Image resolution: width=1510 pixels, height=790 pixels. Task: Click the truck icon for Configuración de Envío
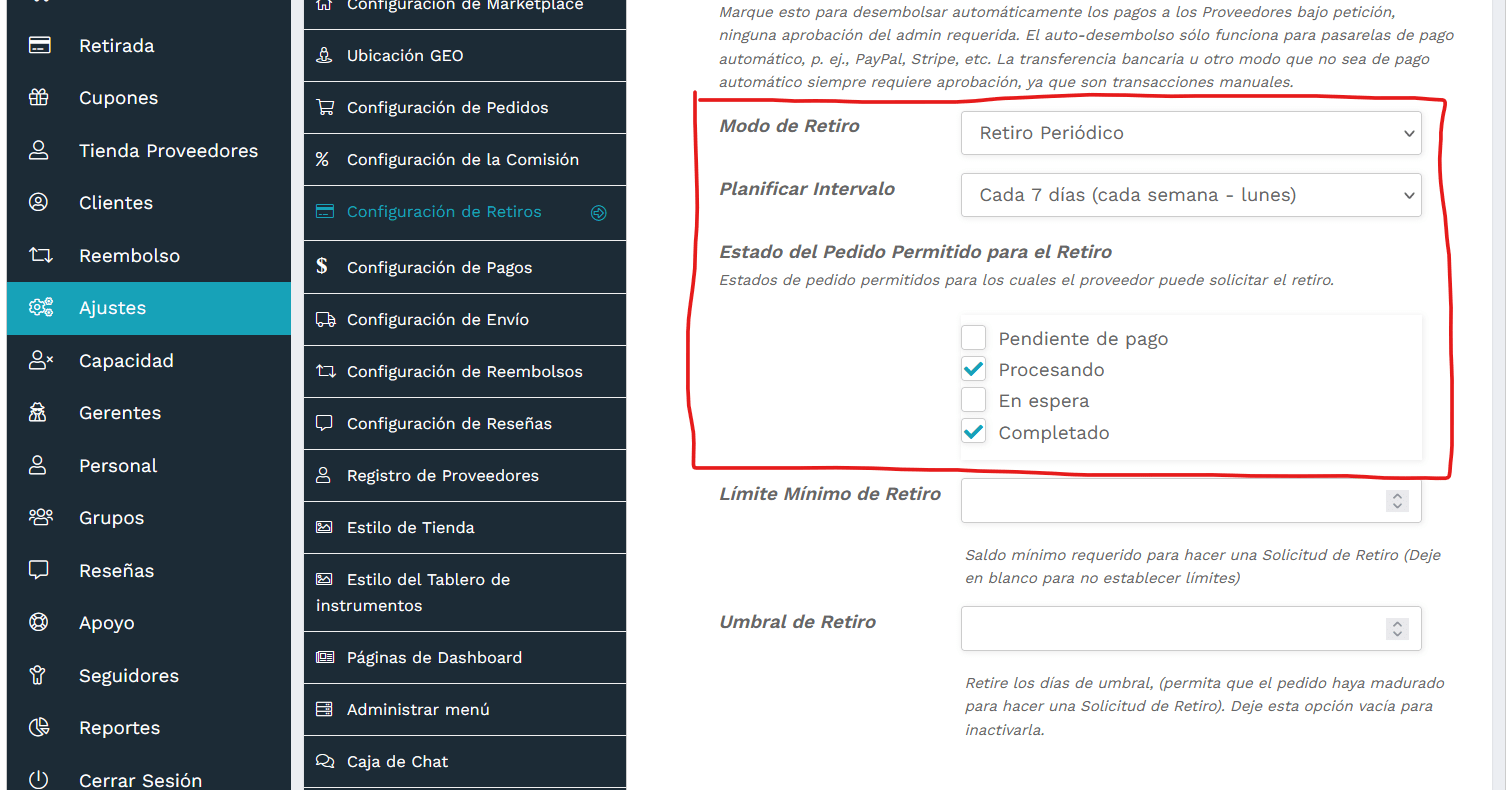click(x=324, y=319)
